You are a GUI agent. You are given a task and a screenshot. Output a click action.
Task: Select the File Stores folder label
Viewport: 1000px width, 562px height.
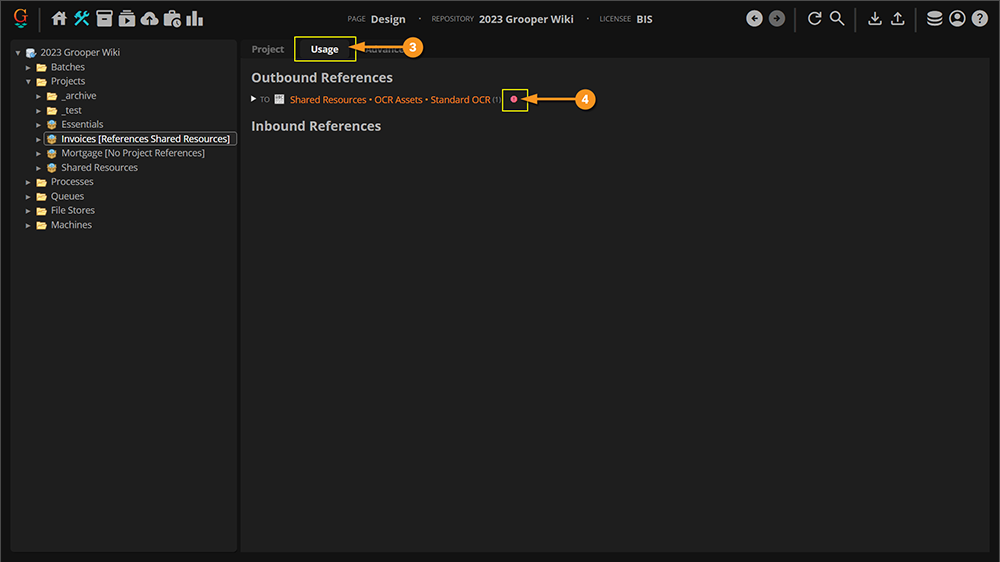[x=73, y=211]
